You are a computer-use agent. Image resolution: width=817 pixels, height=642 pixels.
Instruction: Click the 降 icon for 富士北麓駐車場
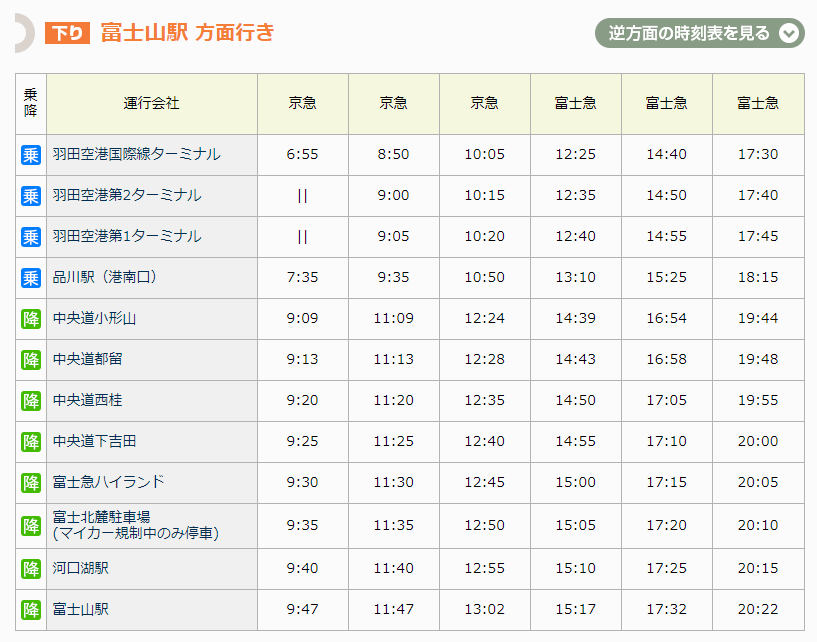click(31, 526)
